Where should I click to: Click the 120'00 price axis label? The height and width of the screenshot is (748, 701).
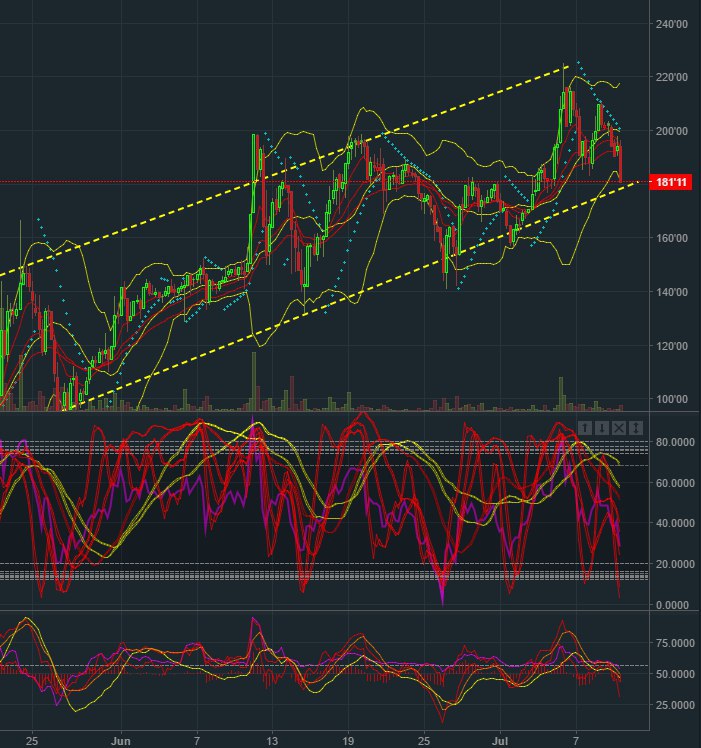671,345
